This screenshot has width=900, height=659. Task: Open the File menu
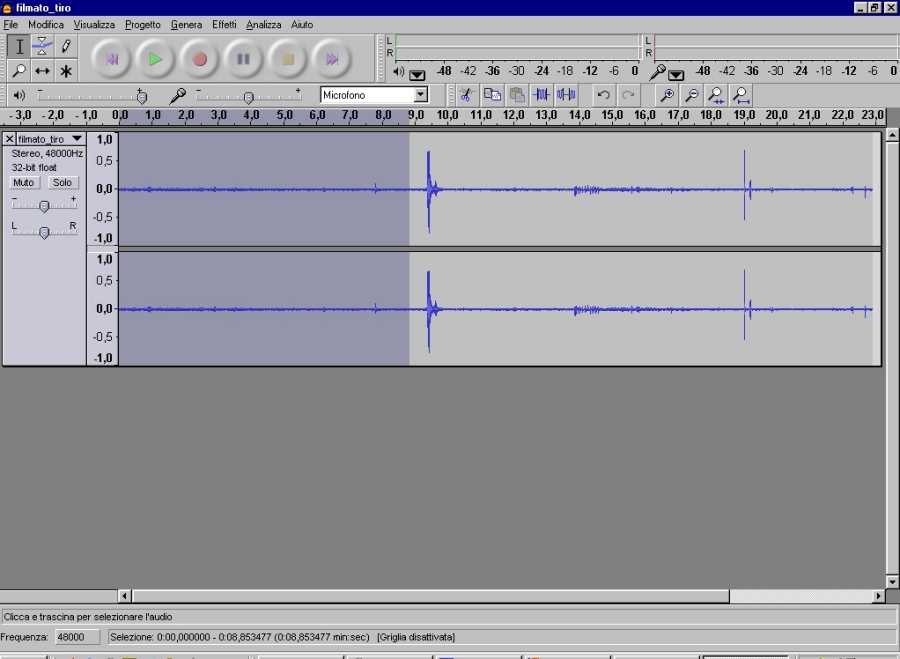point(10,25)
